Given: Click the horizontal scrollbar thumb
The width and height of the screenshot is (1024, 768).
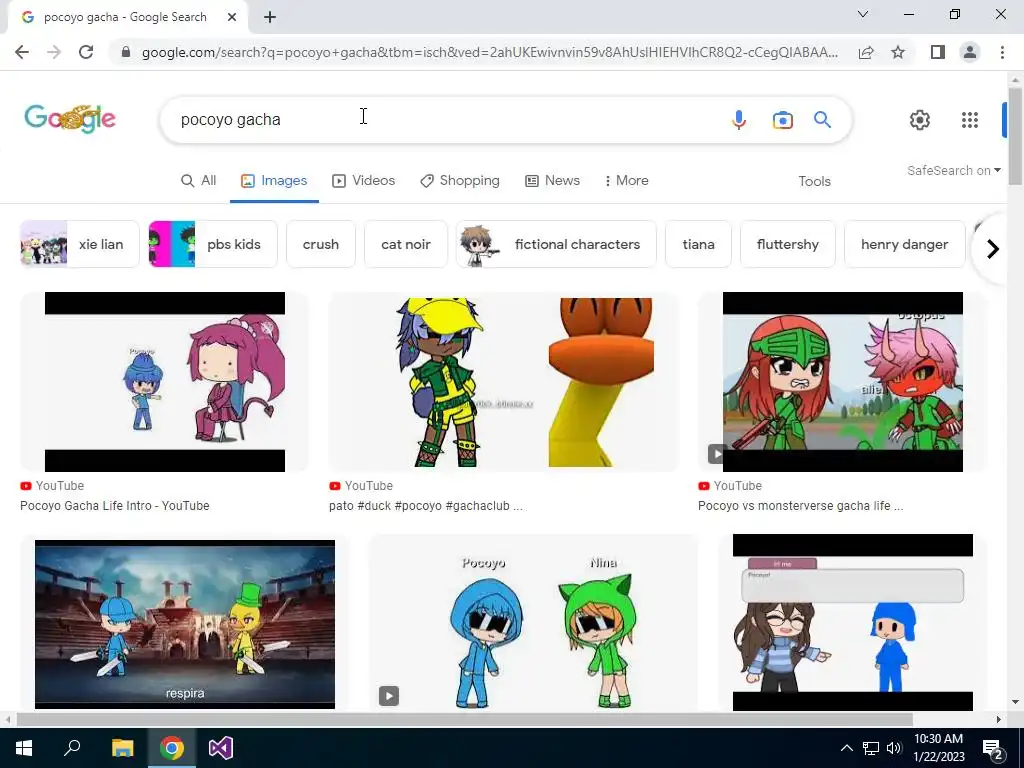Looking at the screenshot, I should click(464, 720).
